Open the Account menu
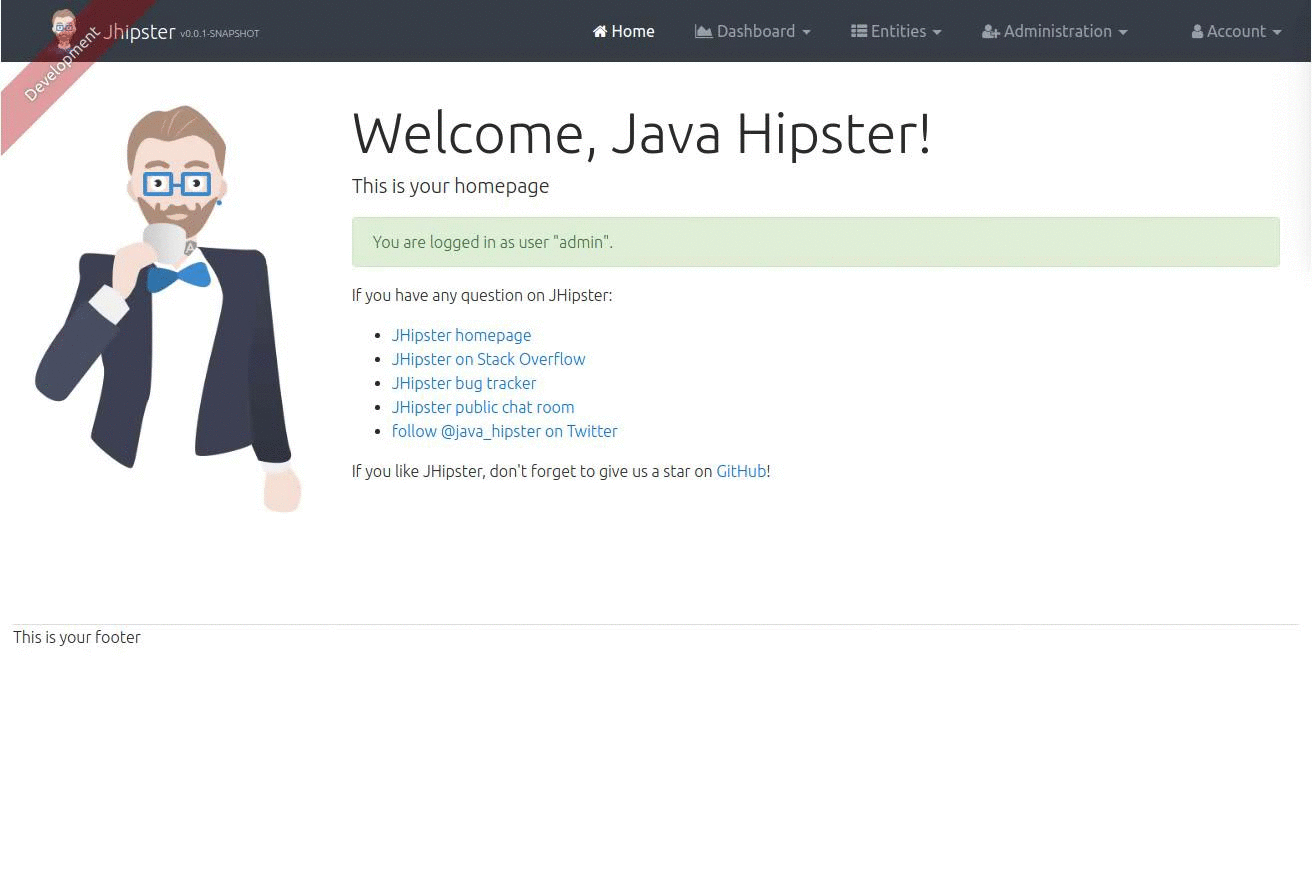 click(1236, 31)
